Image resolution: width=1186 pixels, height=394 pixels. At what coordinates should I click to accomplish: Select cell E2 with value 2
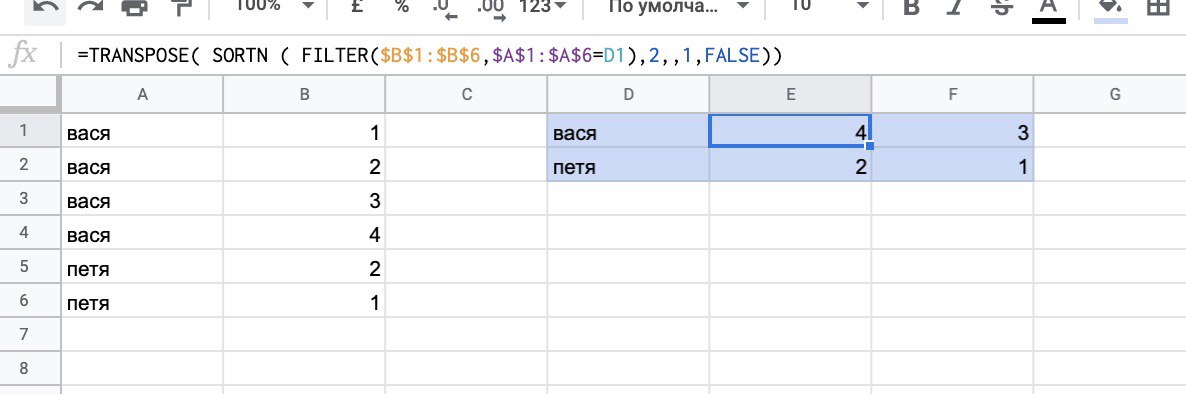(x=790, y=164)
